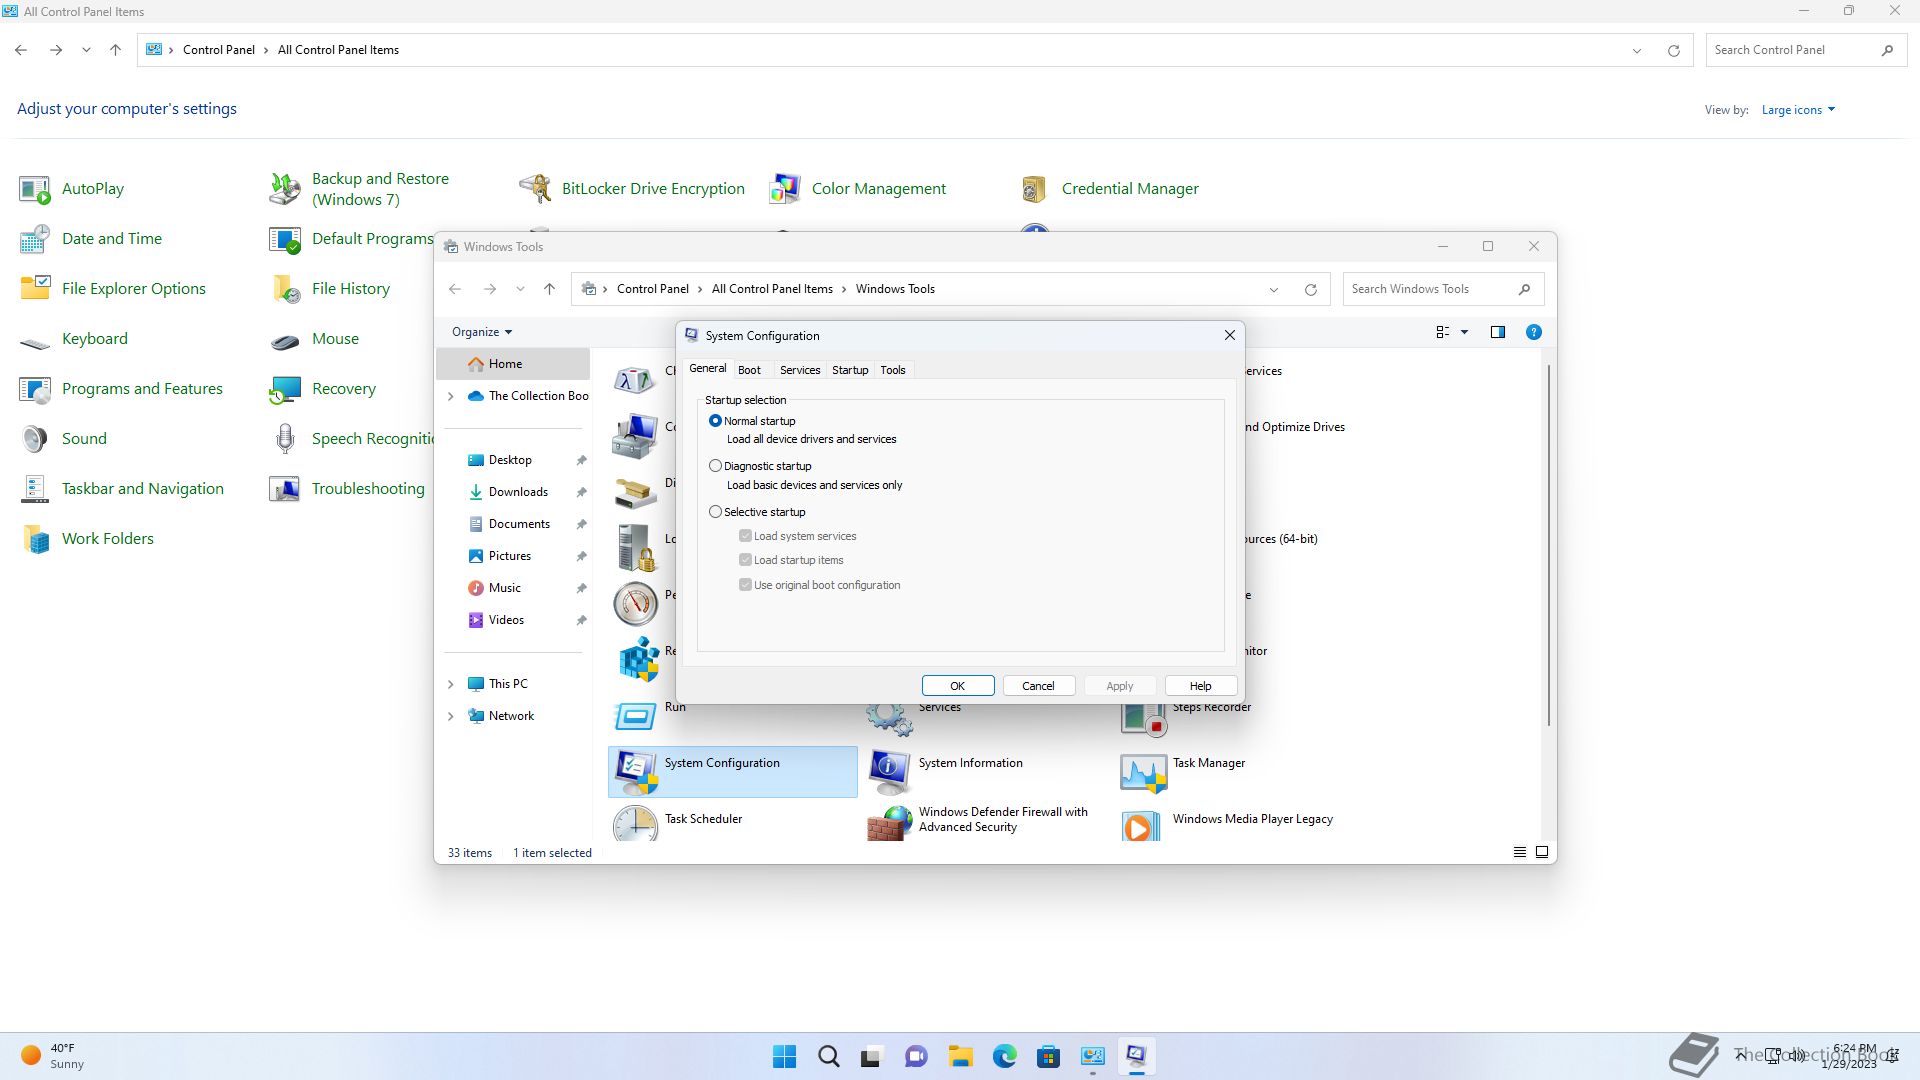1920x1080 pixels.
Task: Toggle Load startup items checkbox
Action: 745,560
